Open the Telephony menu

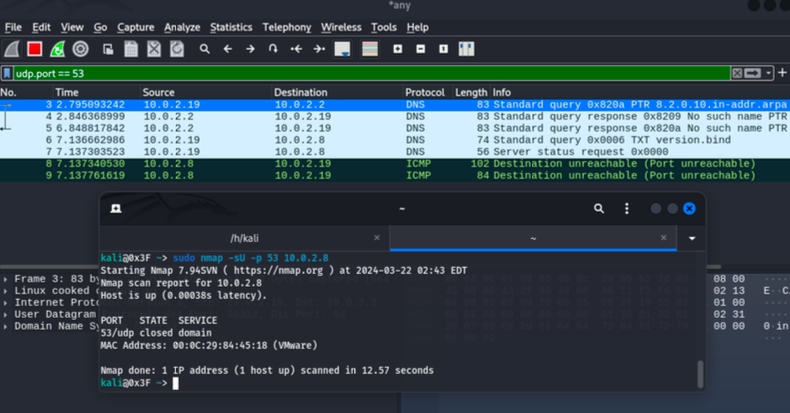287,27
